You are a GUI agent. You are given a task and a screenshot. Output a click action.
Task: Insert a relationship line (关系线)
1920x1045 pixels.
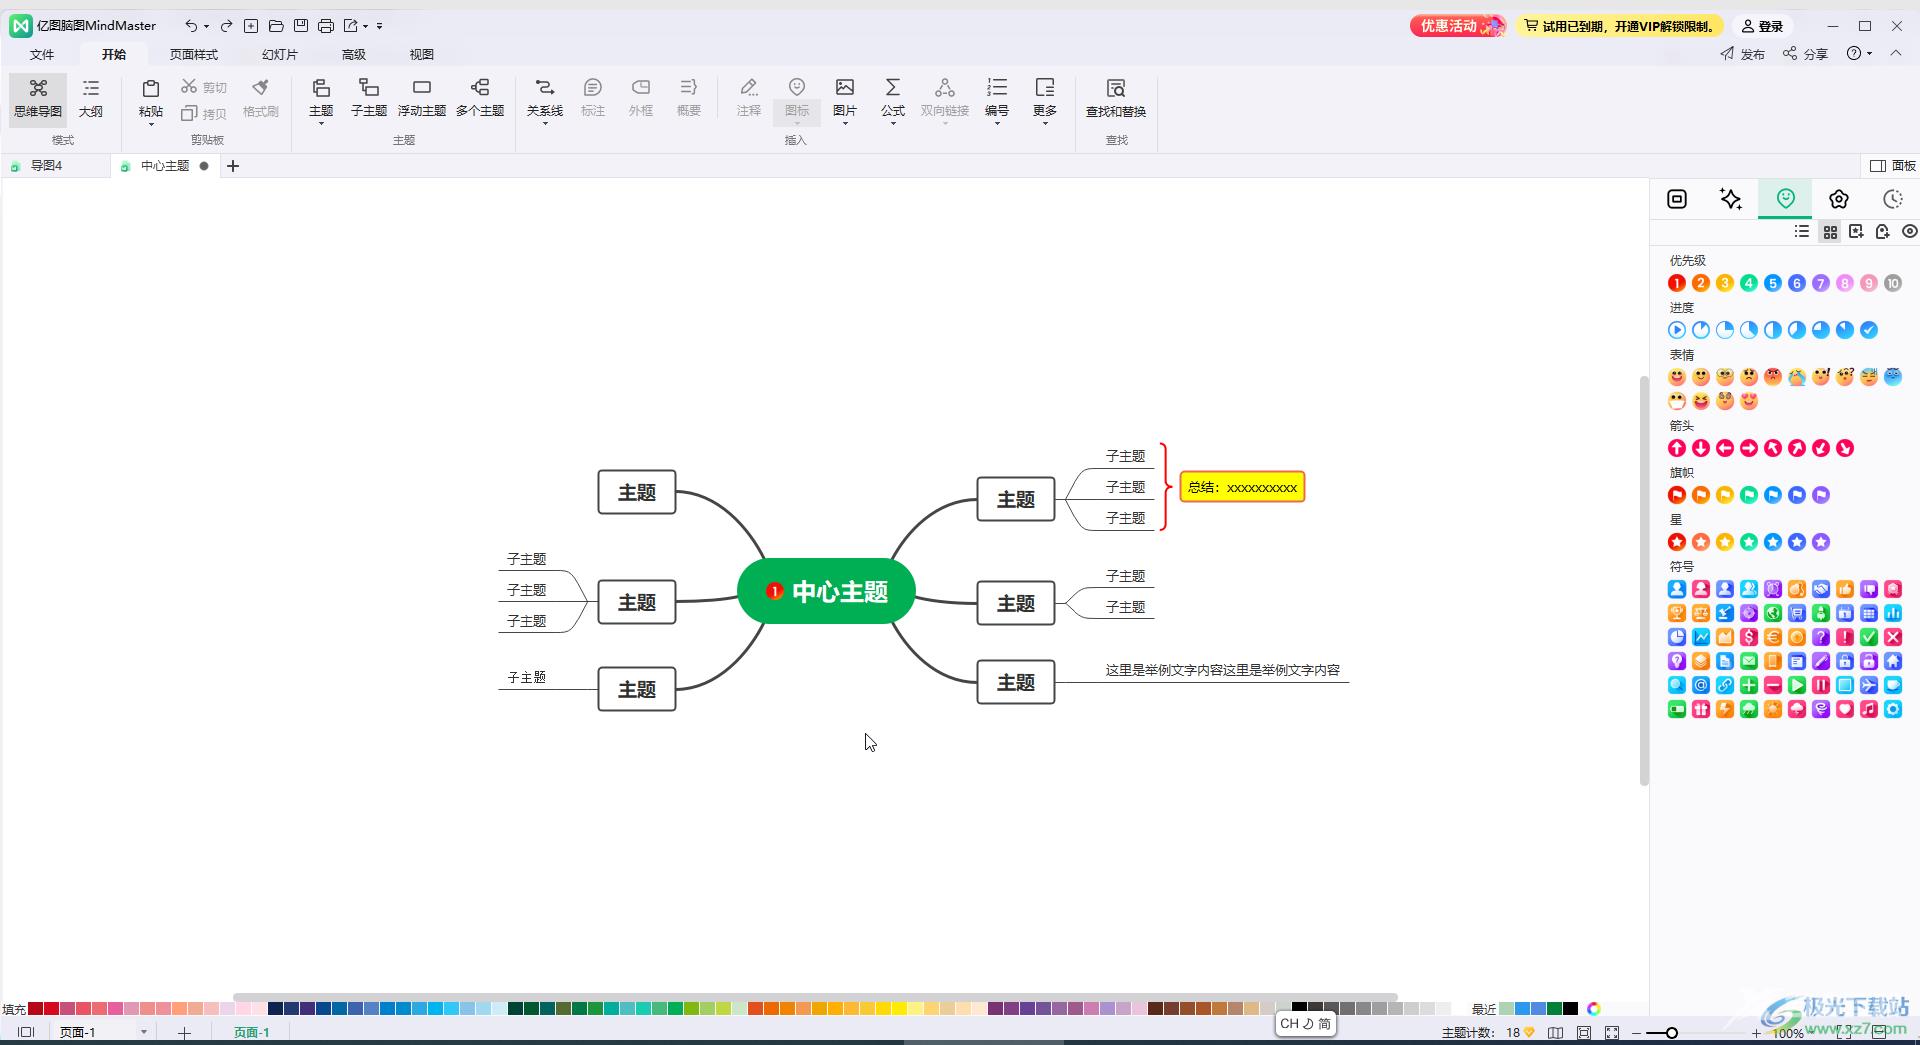point(545,98)
